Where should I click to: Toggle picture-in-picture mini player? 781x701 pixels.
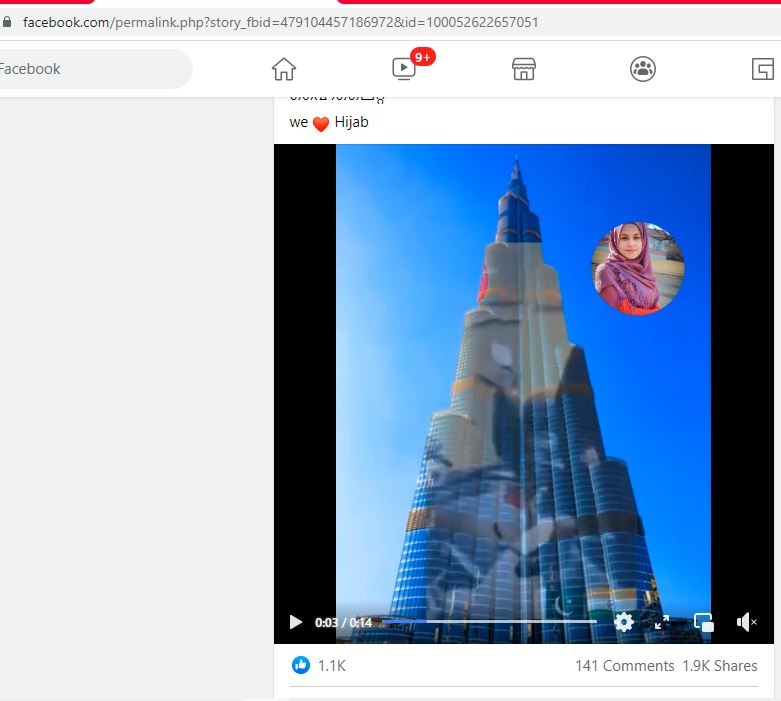(704, 622)
